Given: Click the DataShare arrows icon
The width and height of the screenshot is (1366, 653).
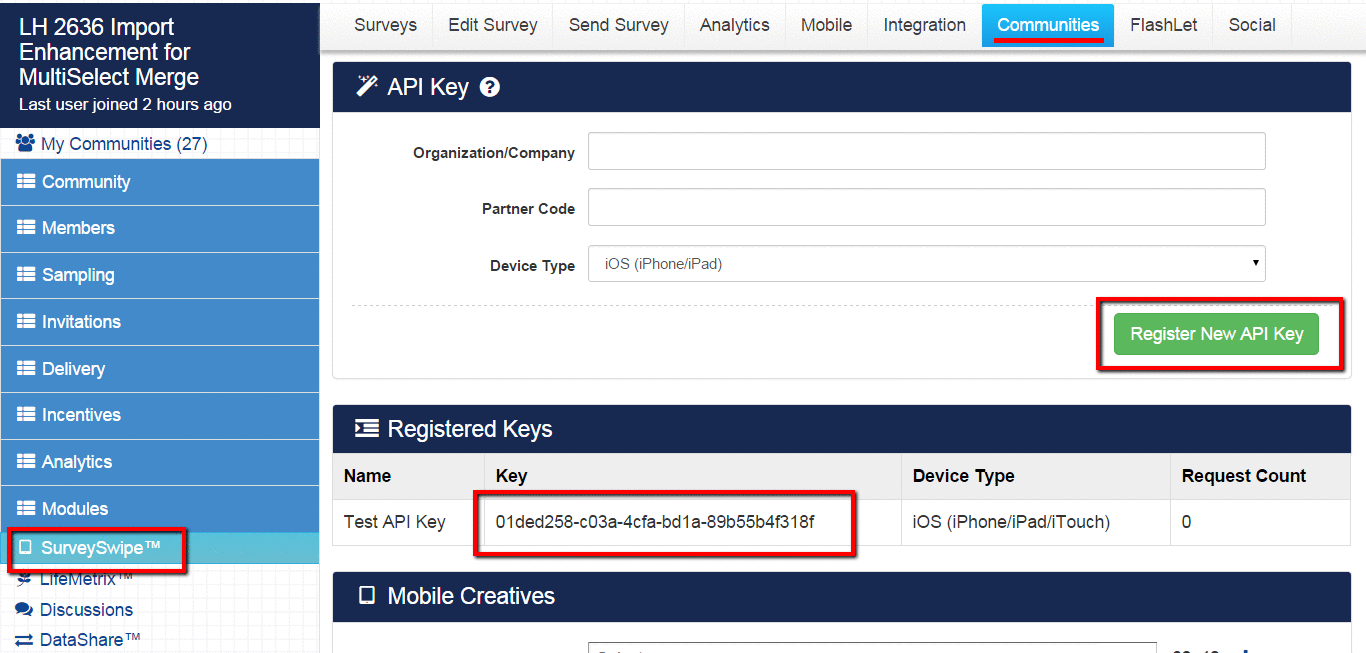Looking at the screenshot, I should click(24, 640).
